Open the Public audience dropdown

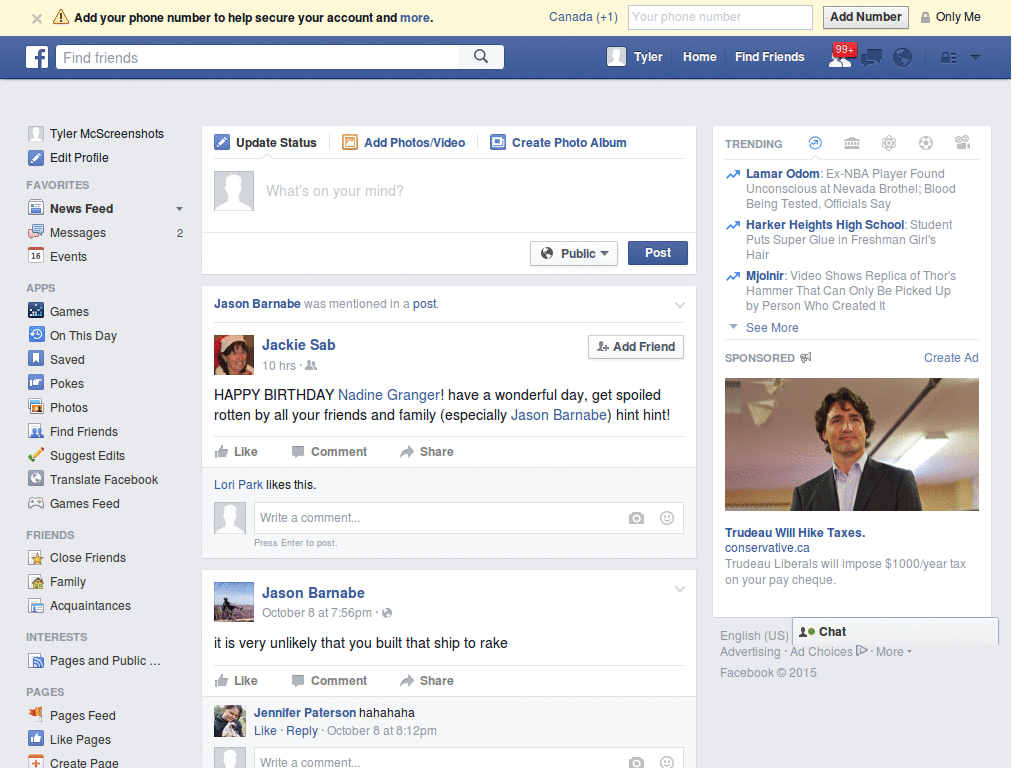(574, 253)
